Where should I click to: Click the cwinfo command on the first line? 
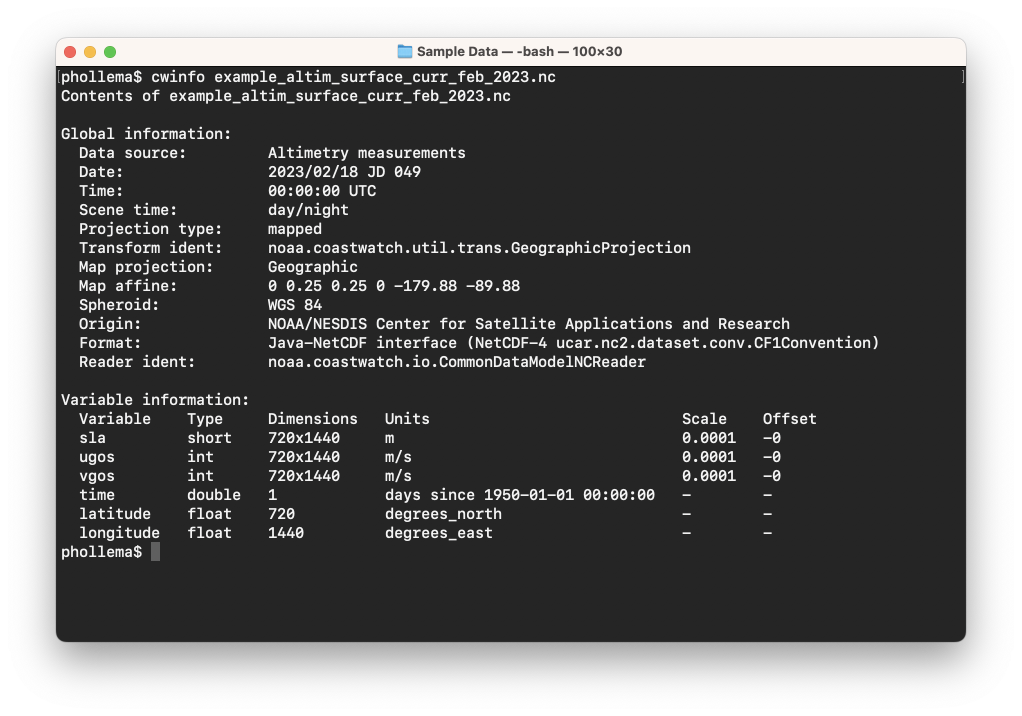click(x=174, y=77)
